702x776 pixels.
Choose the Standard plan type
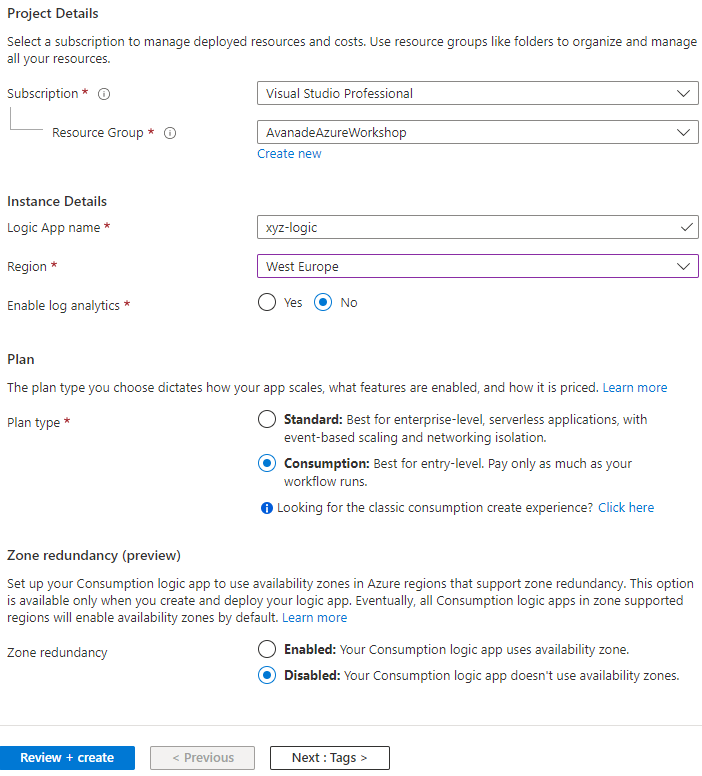click(267, 420)
